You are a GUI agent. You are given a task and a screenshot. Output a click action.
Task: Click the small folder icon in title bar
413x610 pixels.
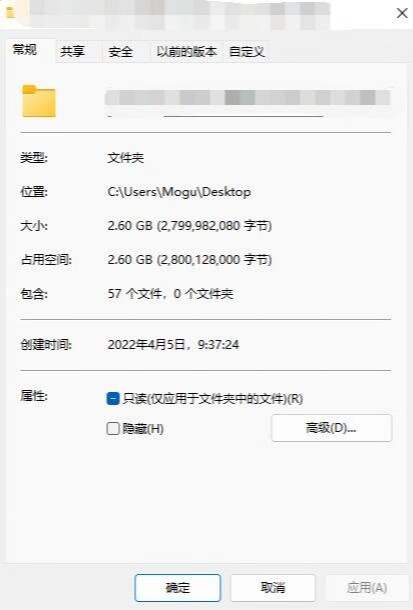tap(10, 12)
